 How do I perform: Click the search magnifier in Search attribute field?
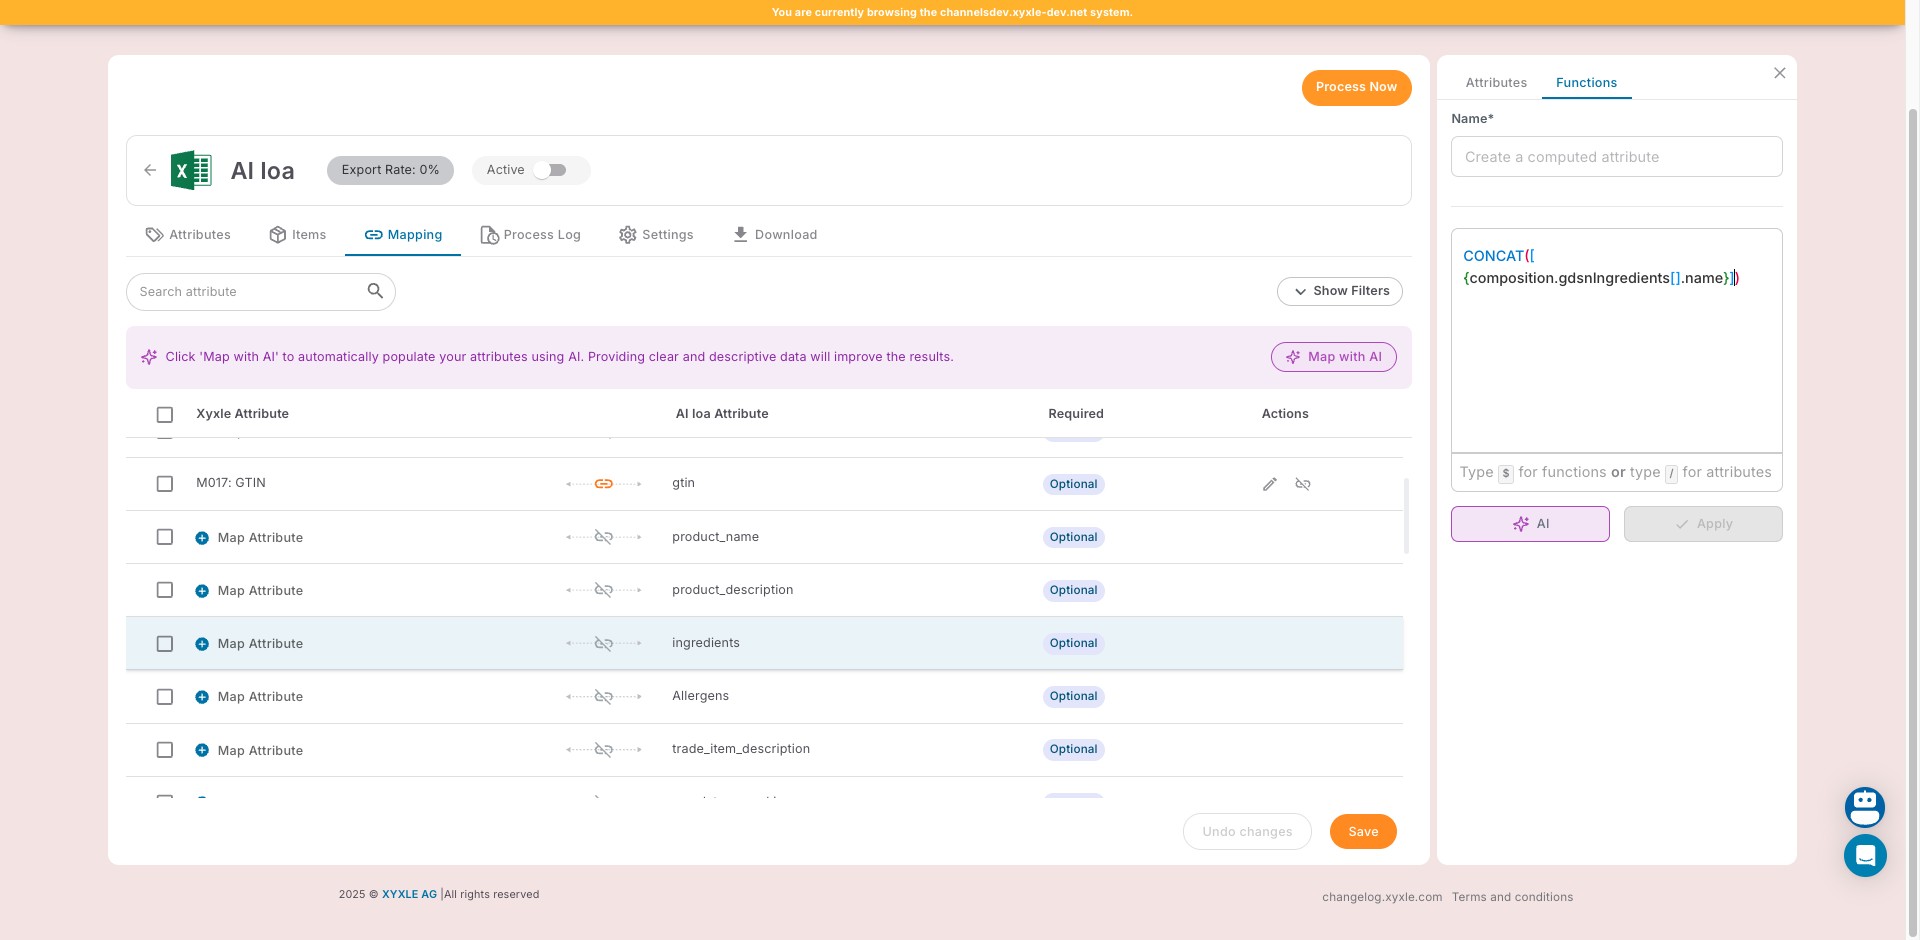375,290
